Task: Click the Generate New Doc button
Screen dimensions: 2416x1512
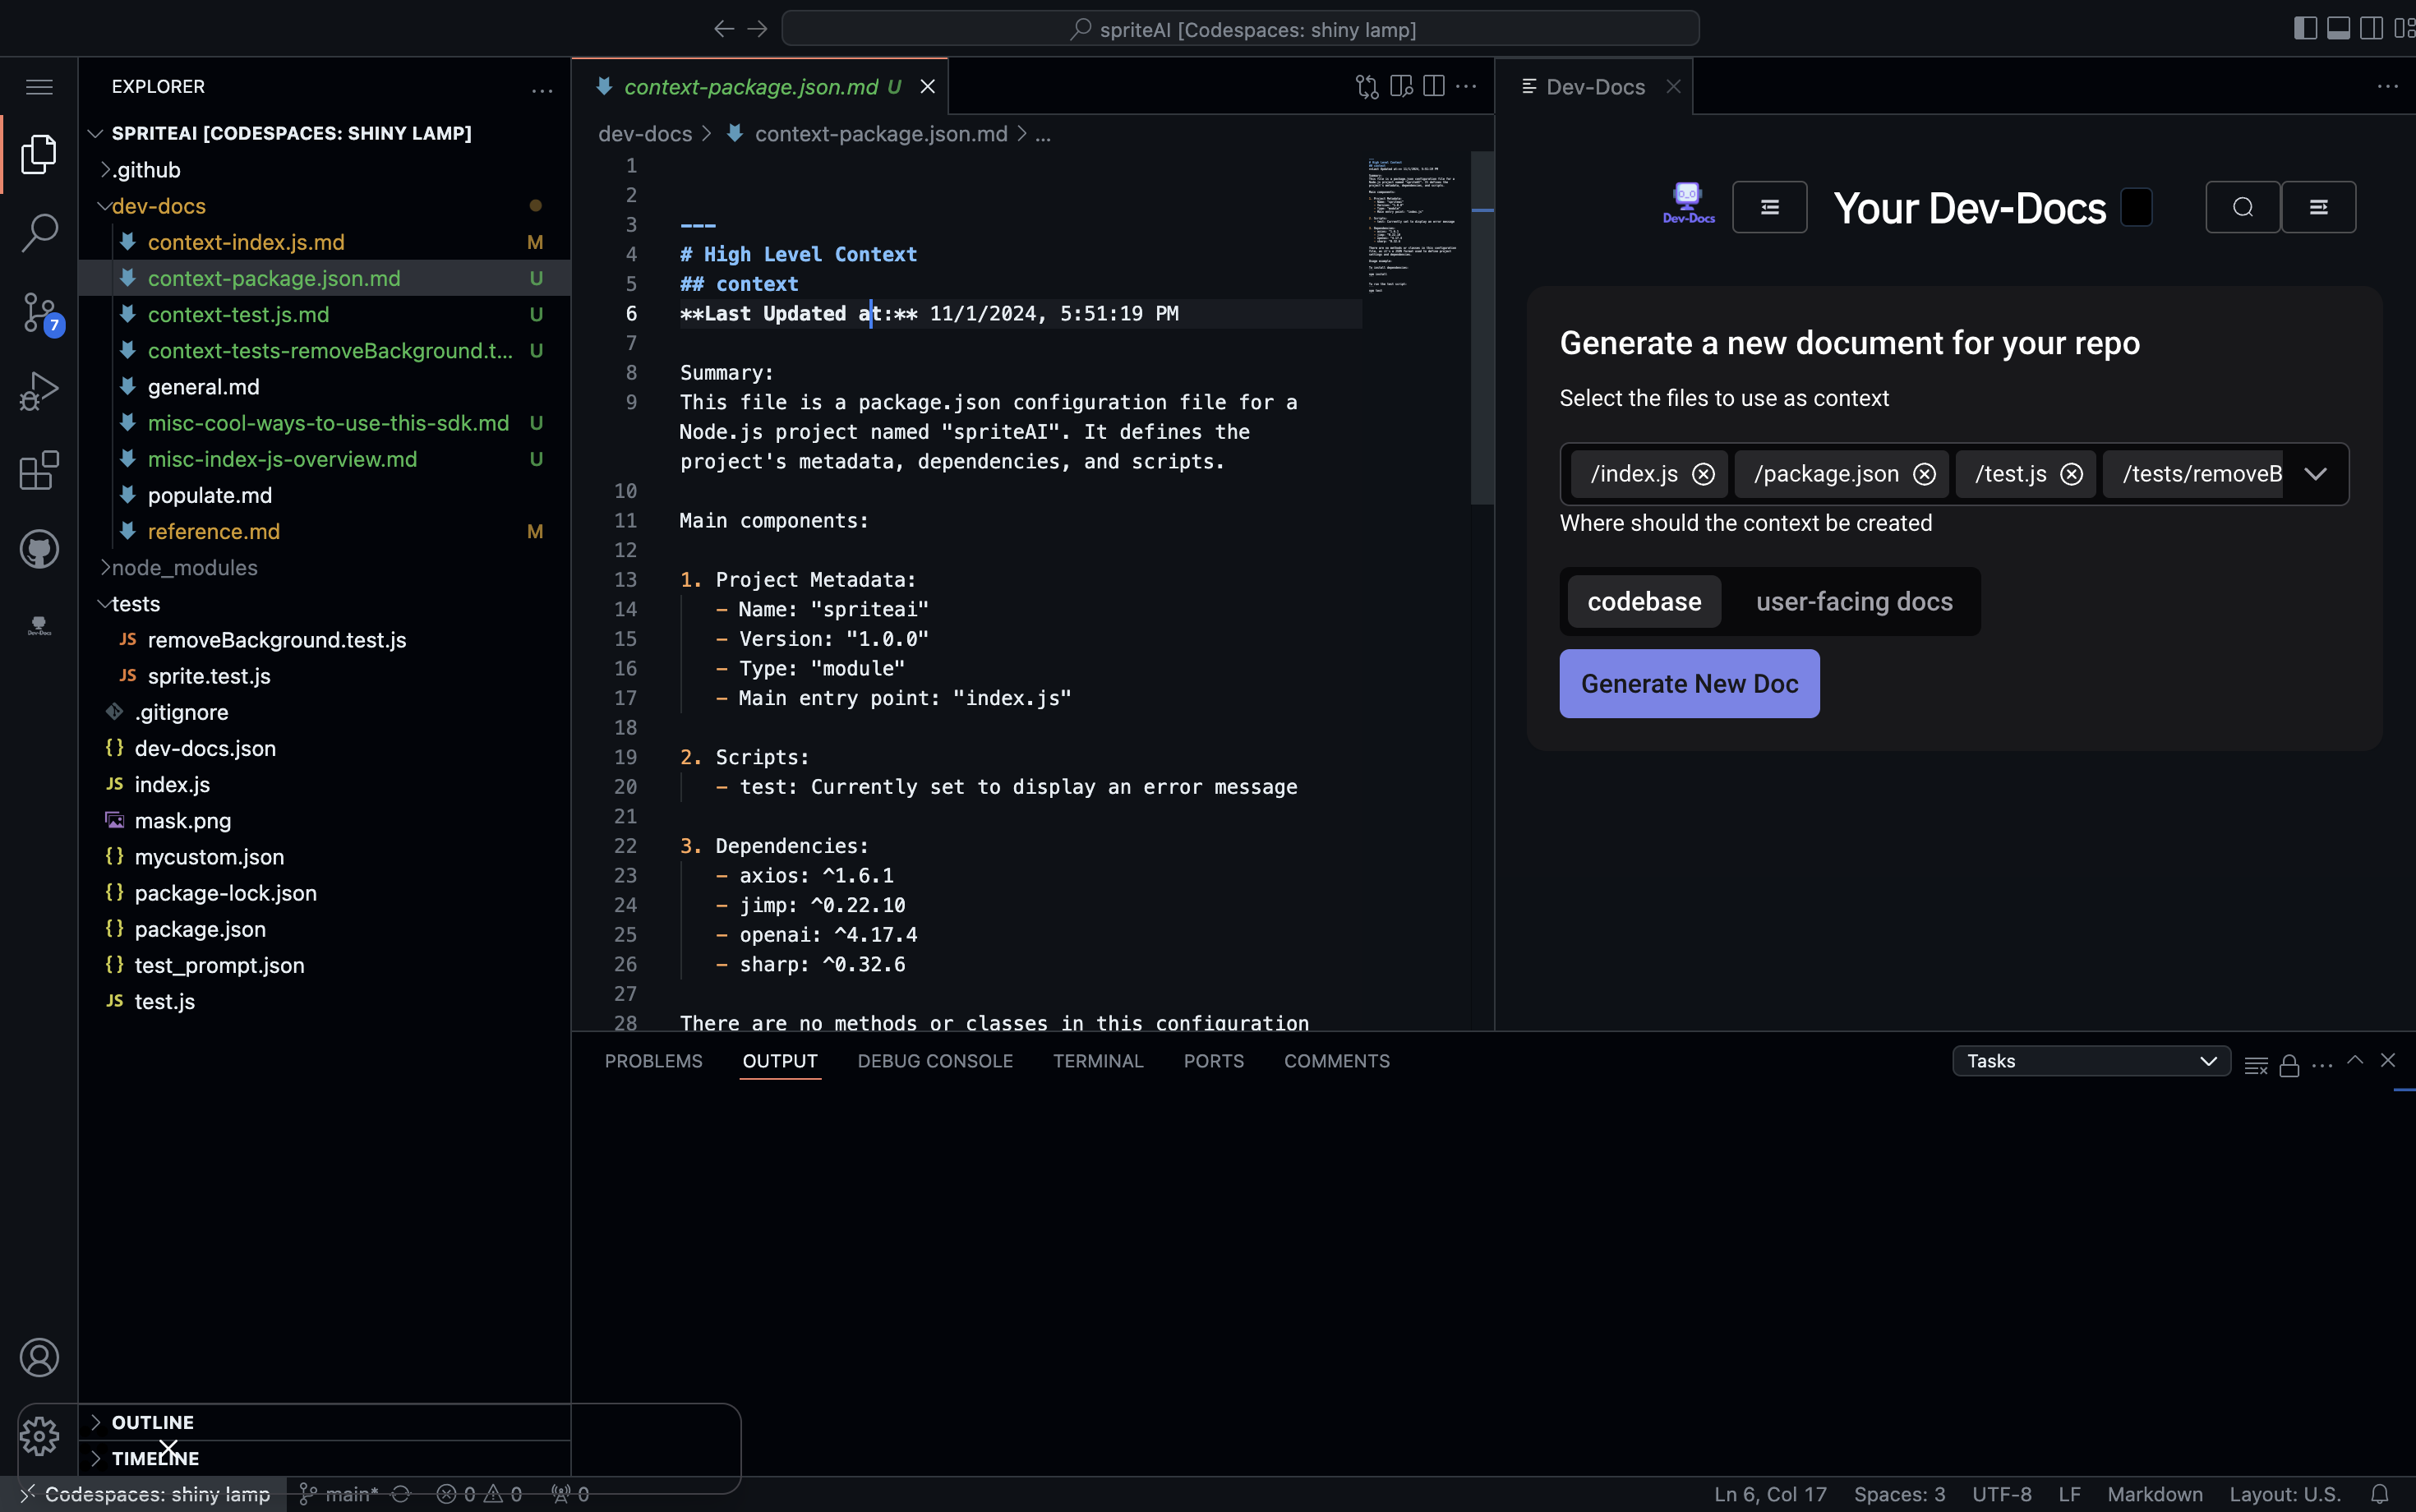Action: [x=1688, y=684]
